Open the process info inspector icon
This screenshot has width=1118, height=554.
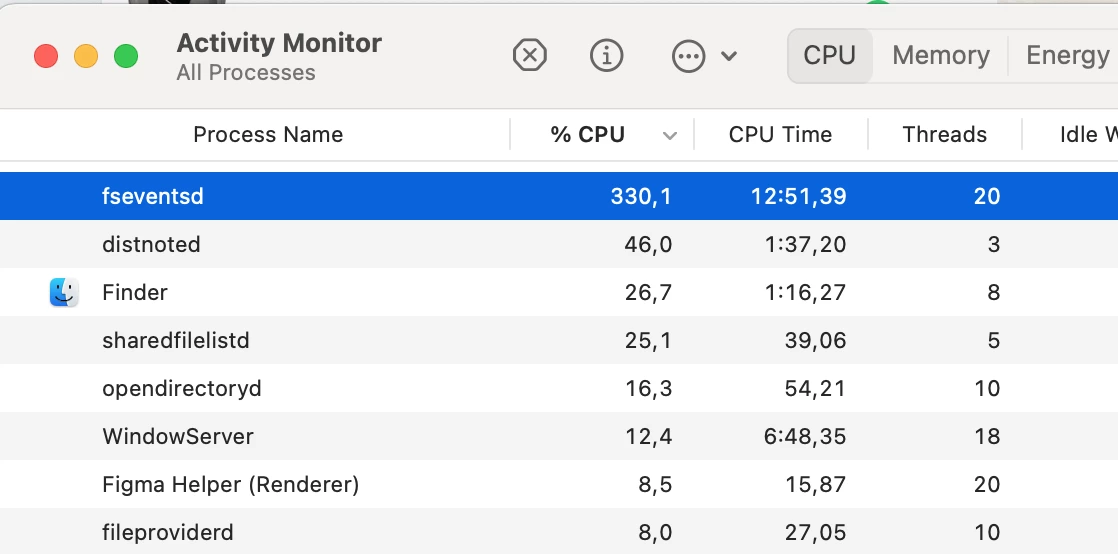click(x=607, y=56)
